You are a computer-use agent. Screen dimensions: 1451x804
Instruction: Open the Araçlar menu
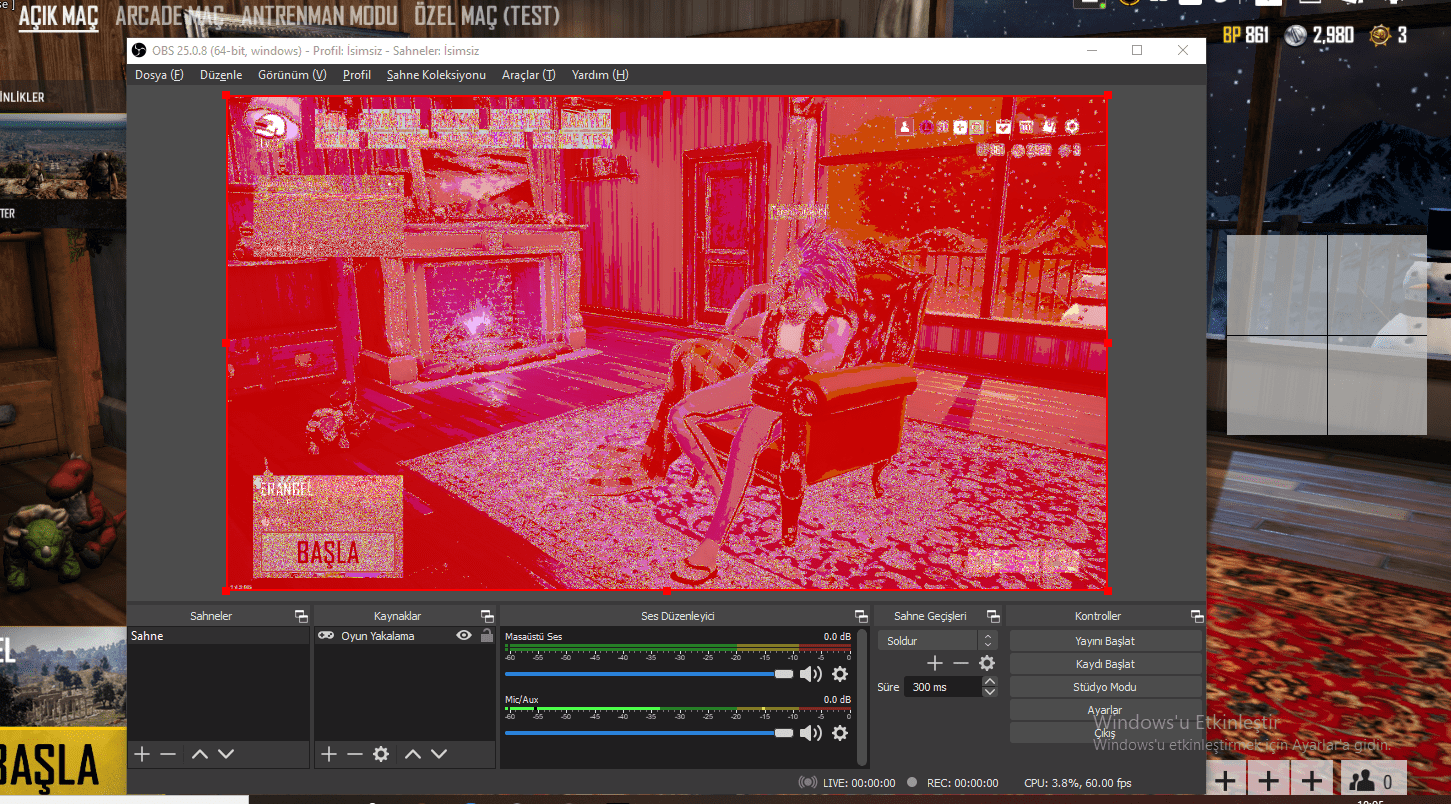[529, 75]
